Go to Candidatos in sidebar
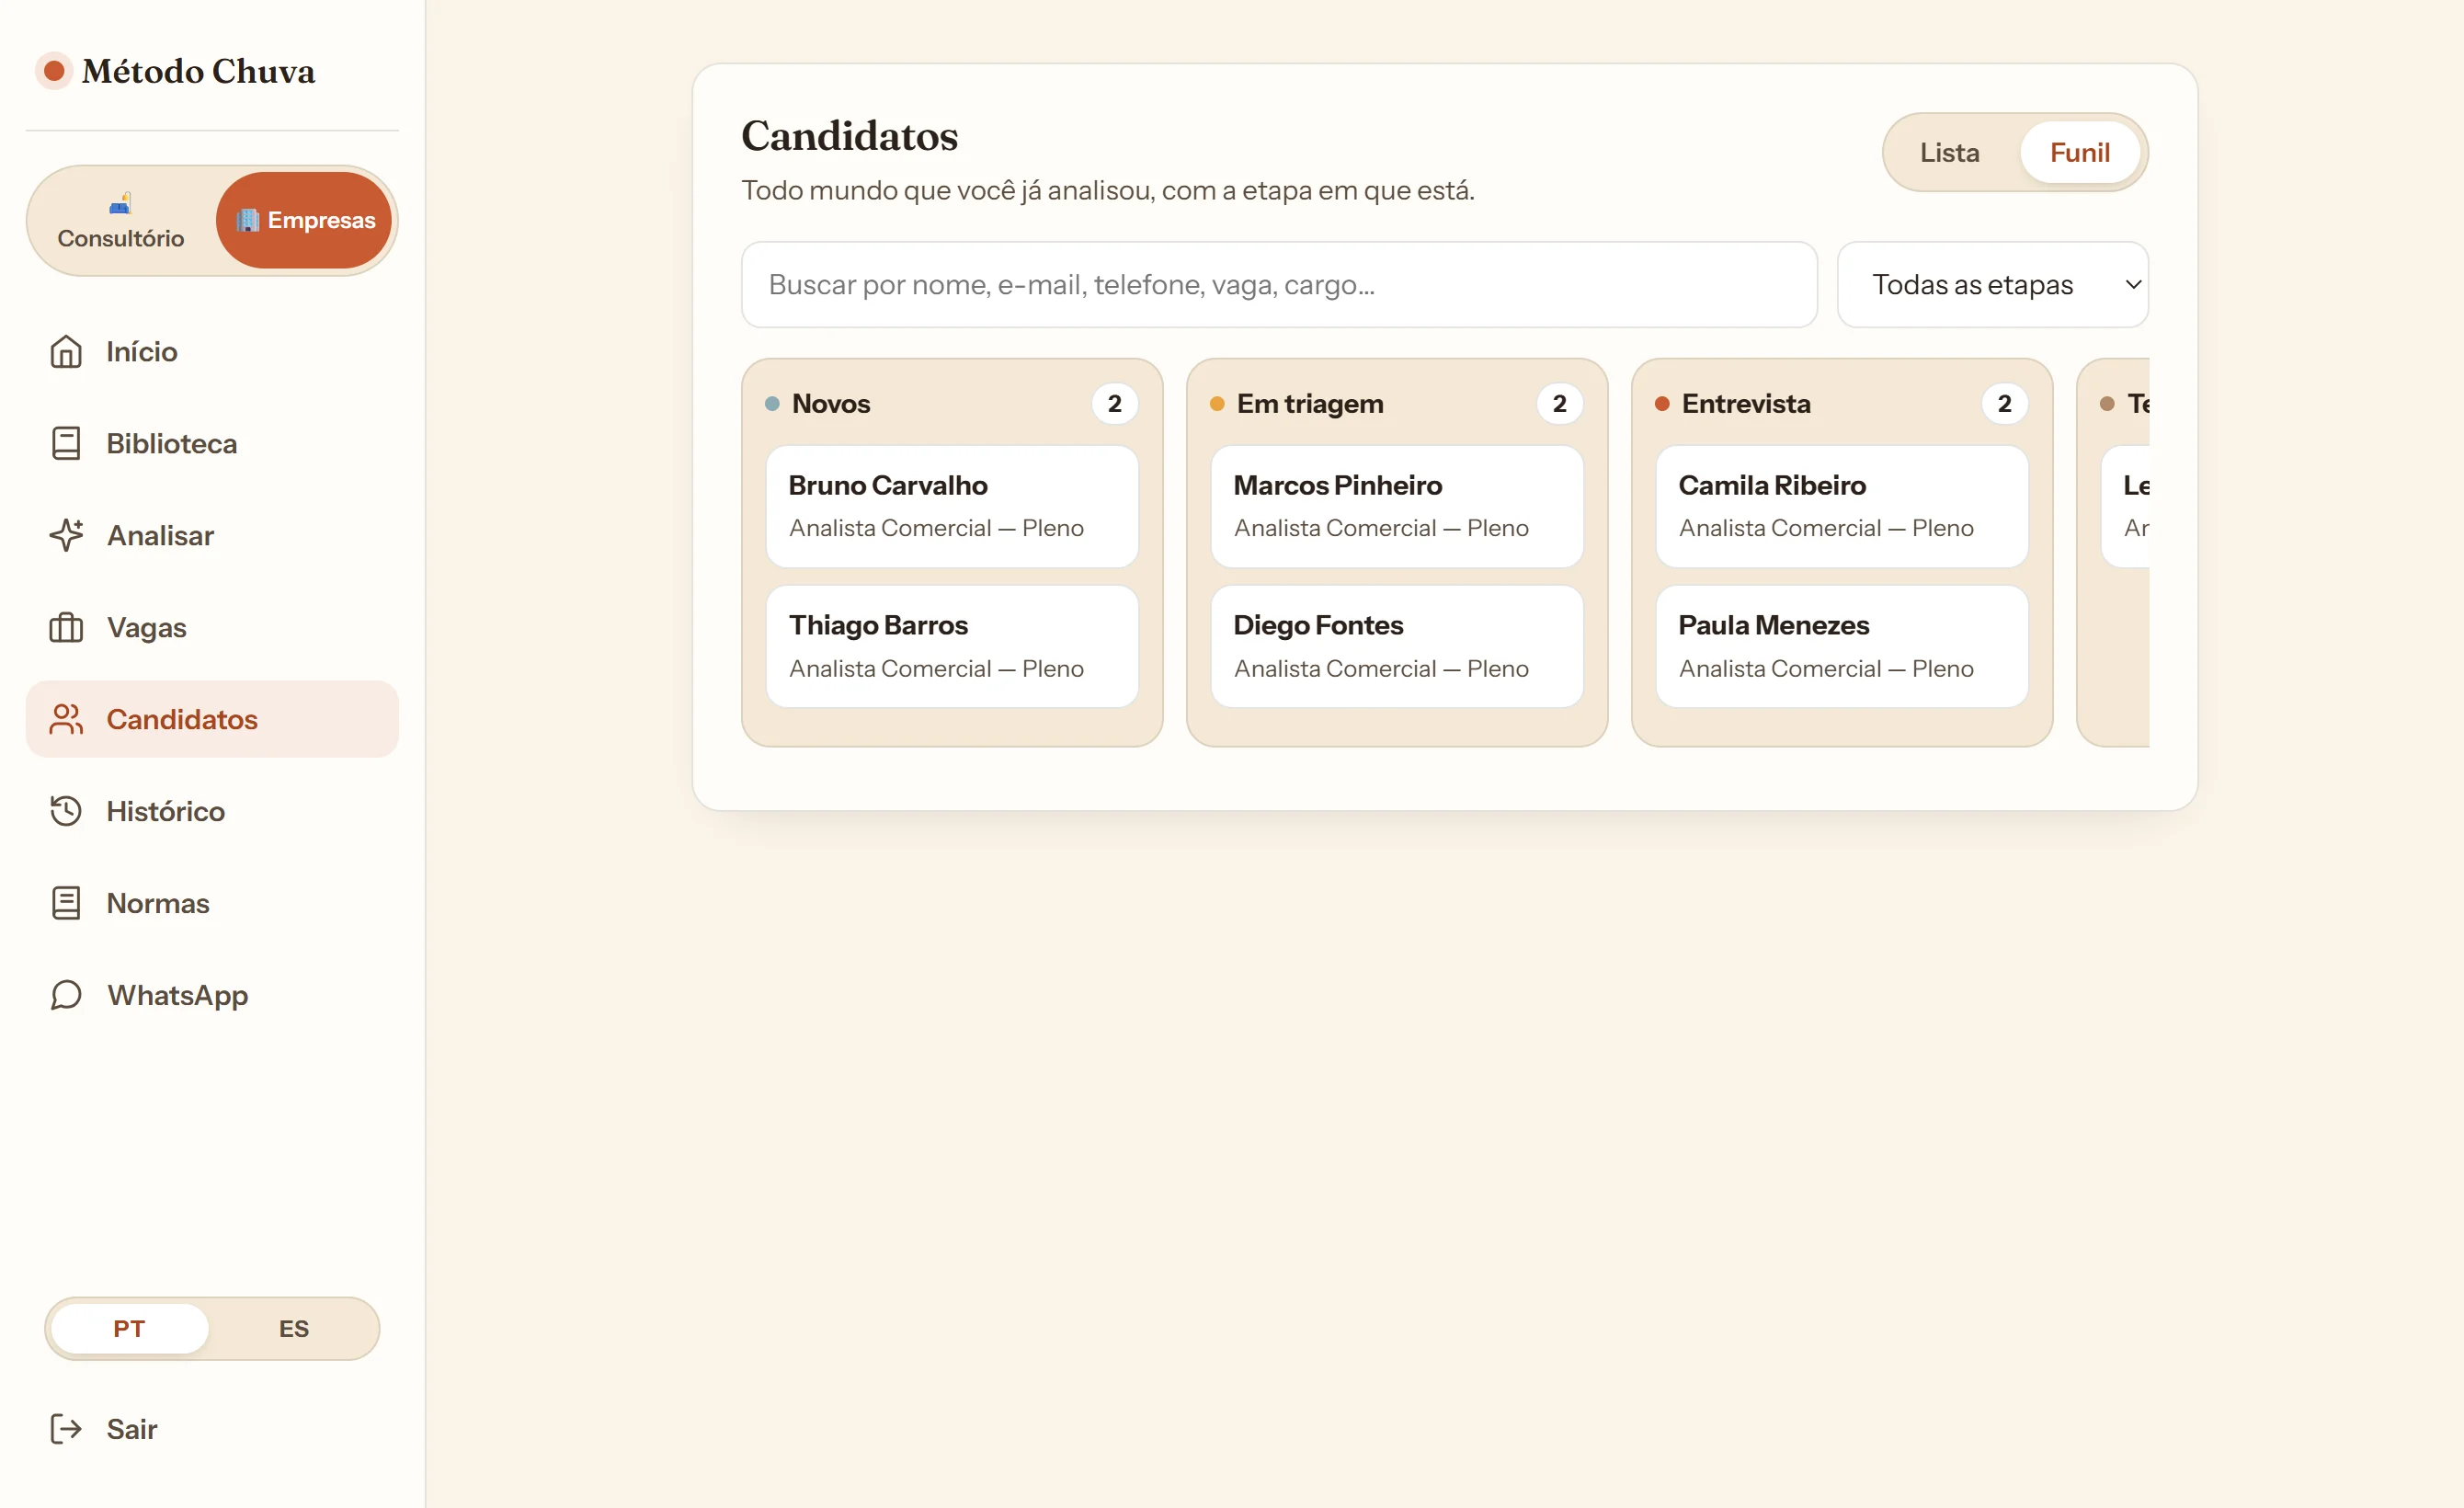Screen dimensions: 2464x1508 point(212,719)
